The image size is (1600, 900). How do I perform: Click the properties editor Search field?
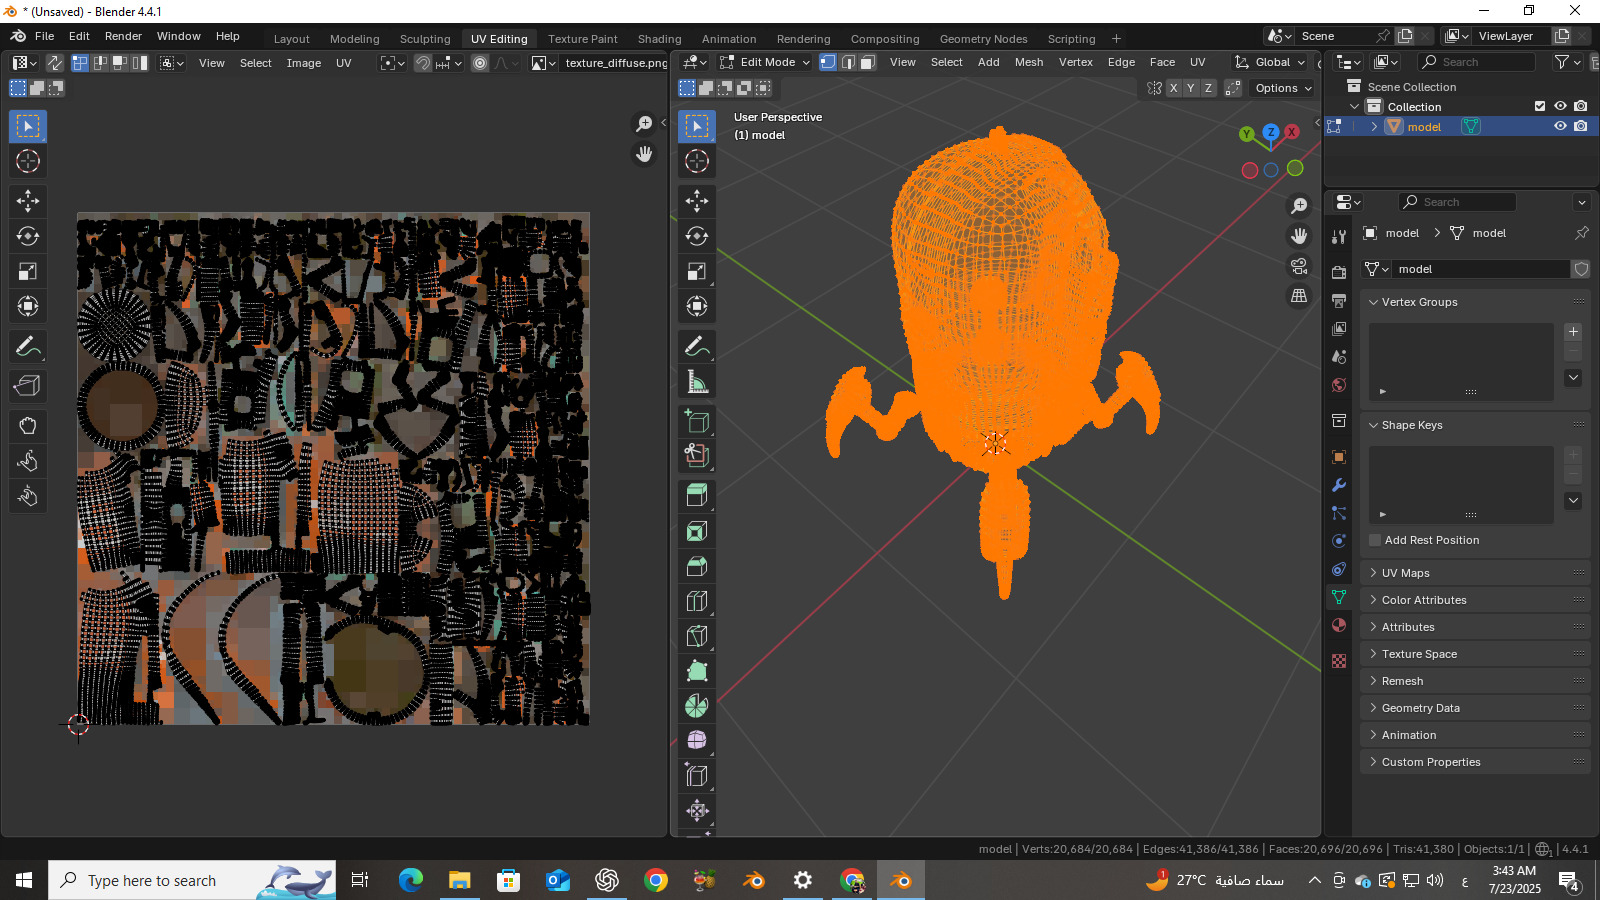click(x=1457, y=202)
